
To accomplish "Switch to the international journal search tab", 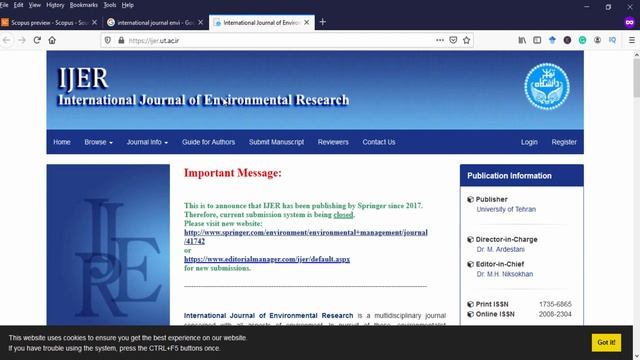I will coord(154,22).
